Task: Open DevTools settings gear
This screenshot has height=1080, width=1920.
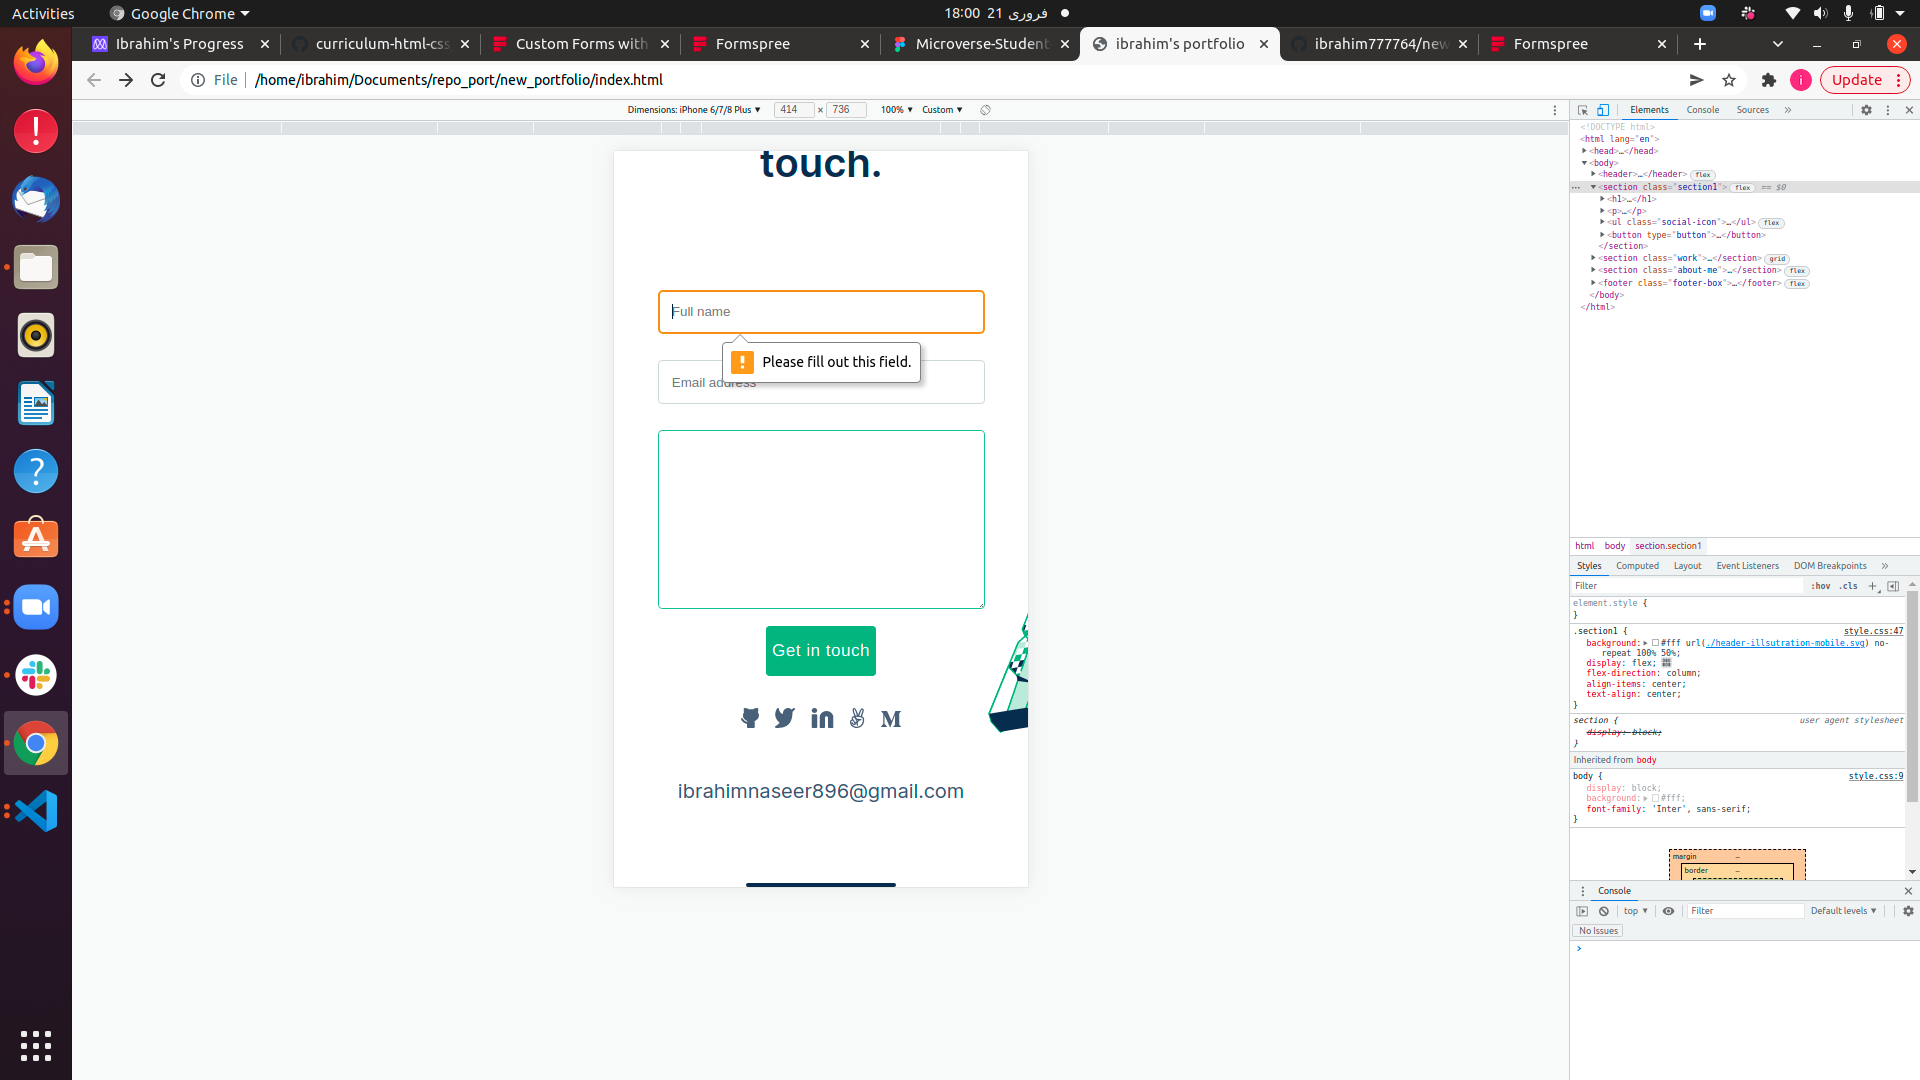Action: (1866, 110)
